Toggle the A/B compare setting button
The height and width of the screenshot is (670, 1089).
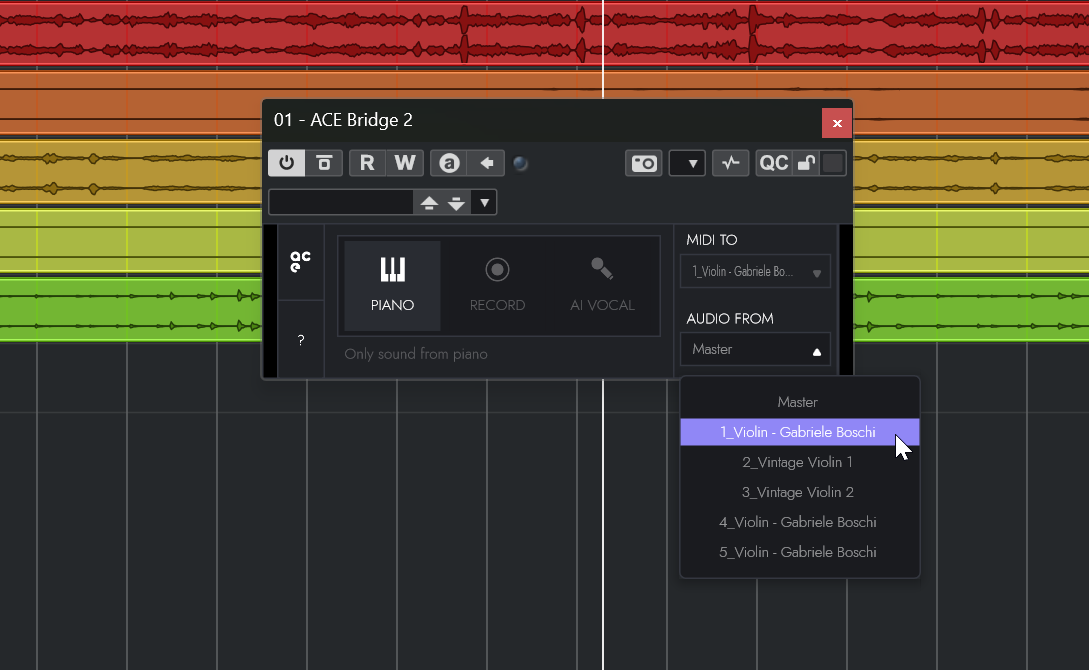pyautogui.click(x=449, y=163)
